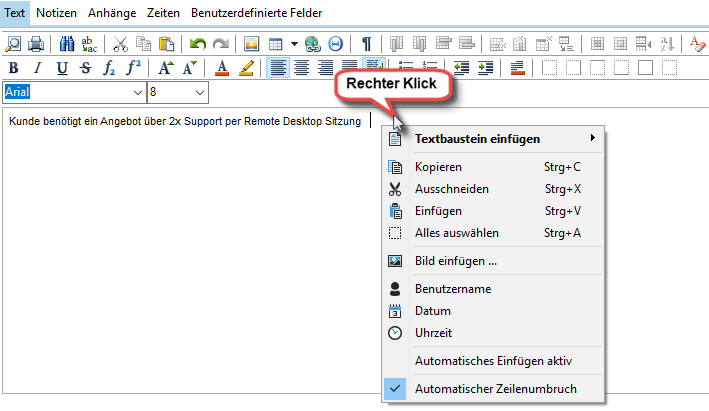Click the print preview magnifier icon

pos(13,44)
